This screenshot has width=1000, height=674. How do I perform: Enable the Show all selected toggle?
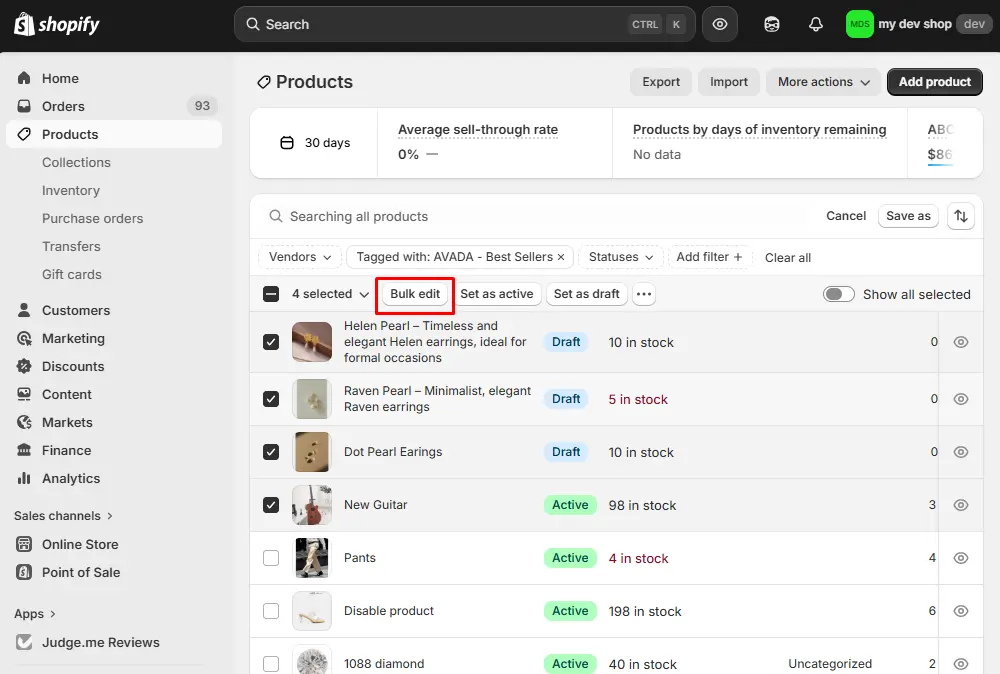[x=838, y=294]
